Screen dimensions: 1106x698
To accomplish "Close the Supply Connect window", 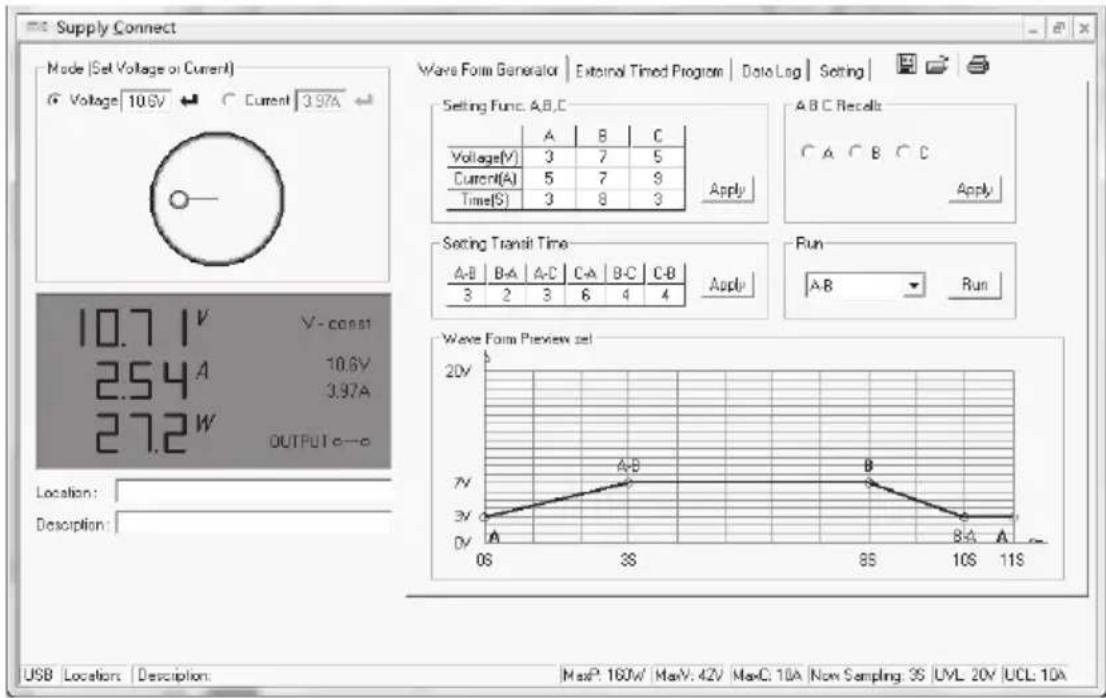I will pyautogui.click(x=1083, y=28).
